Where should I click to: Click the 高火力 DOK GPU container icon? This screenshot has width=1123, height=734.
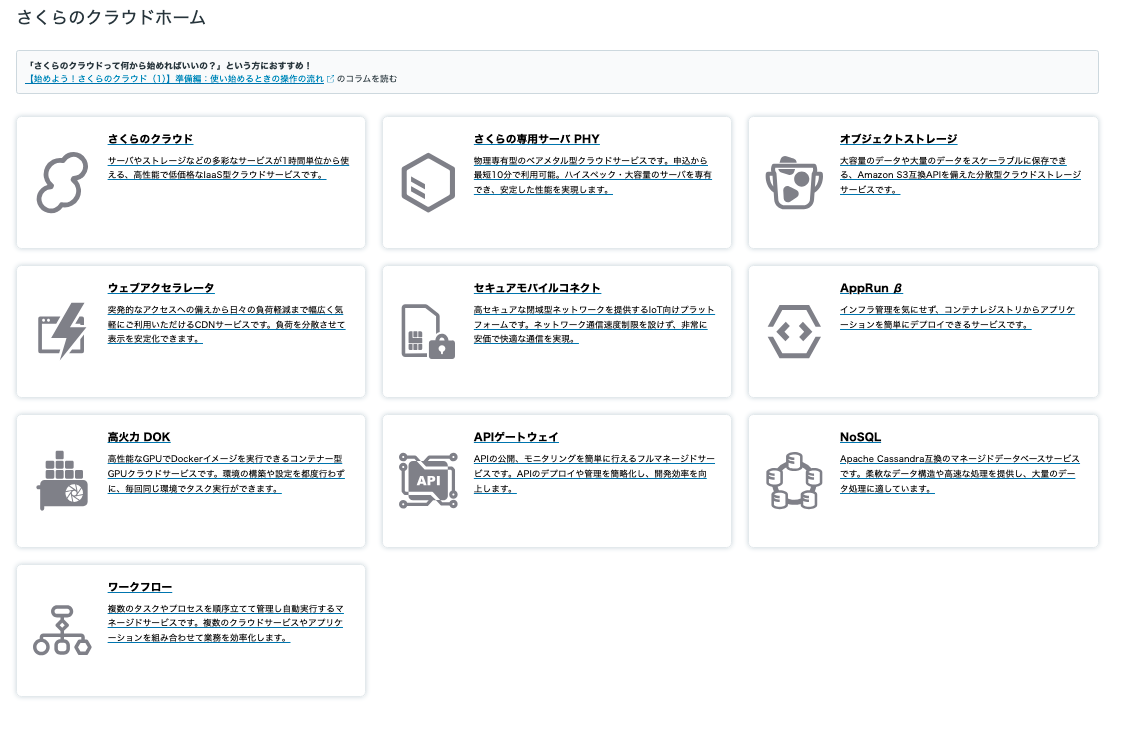coord(62,481)
